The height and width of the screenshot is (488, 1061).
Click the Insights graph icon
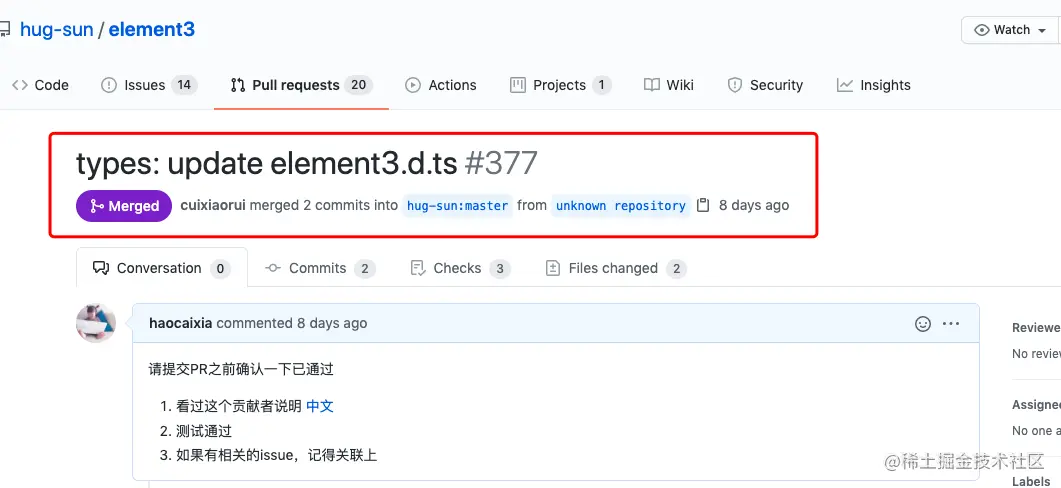coord(844,85)
